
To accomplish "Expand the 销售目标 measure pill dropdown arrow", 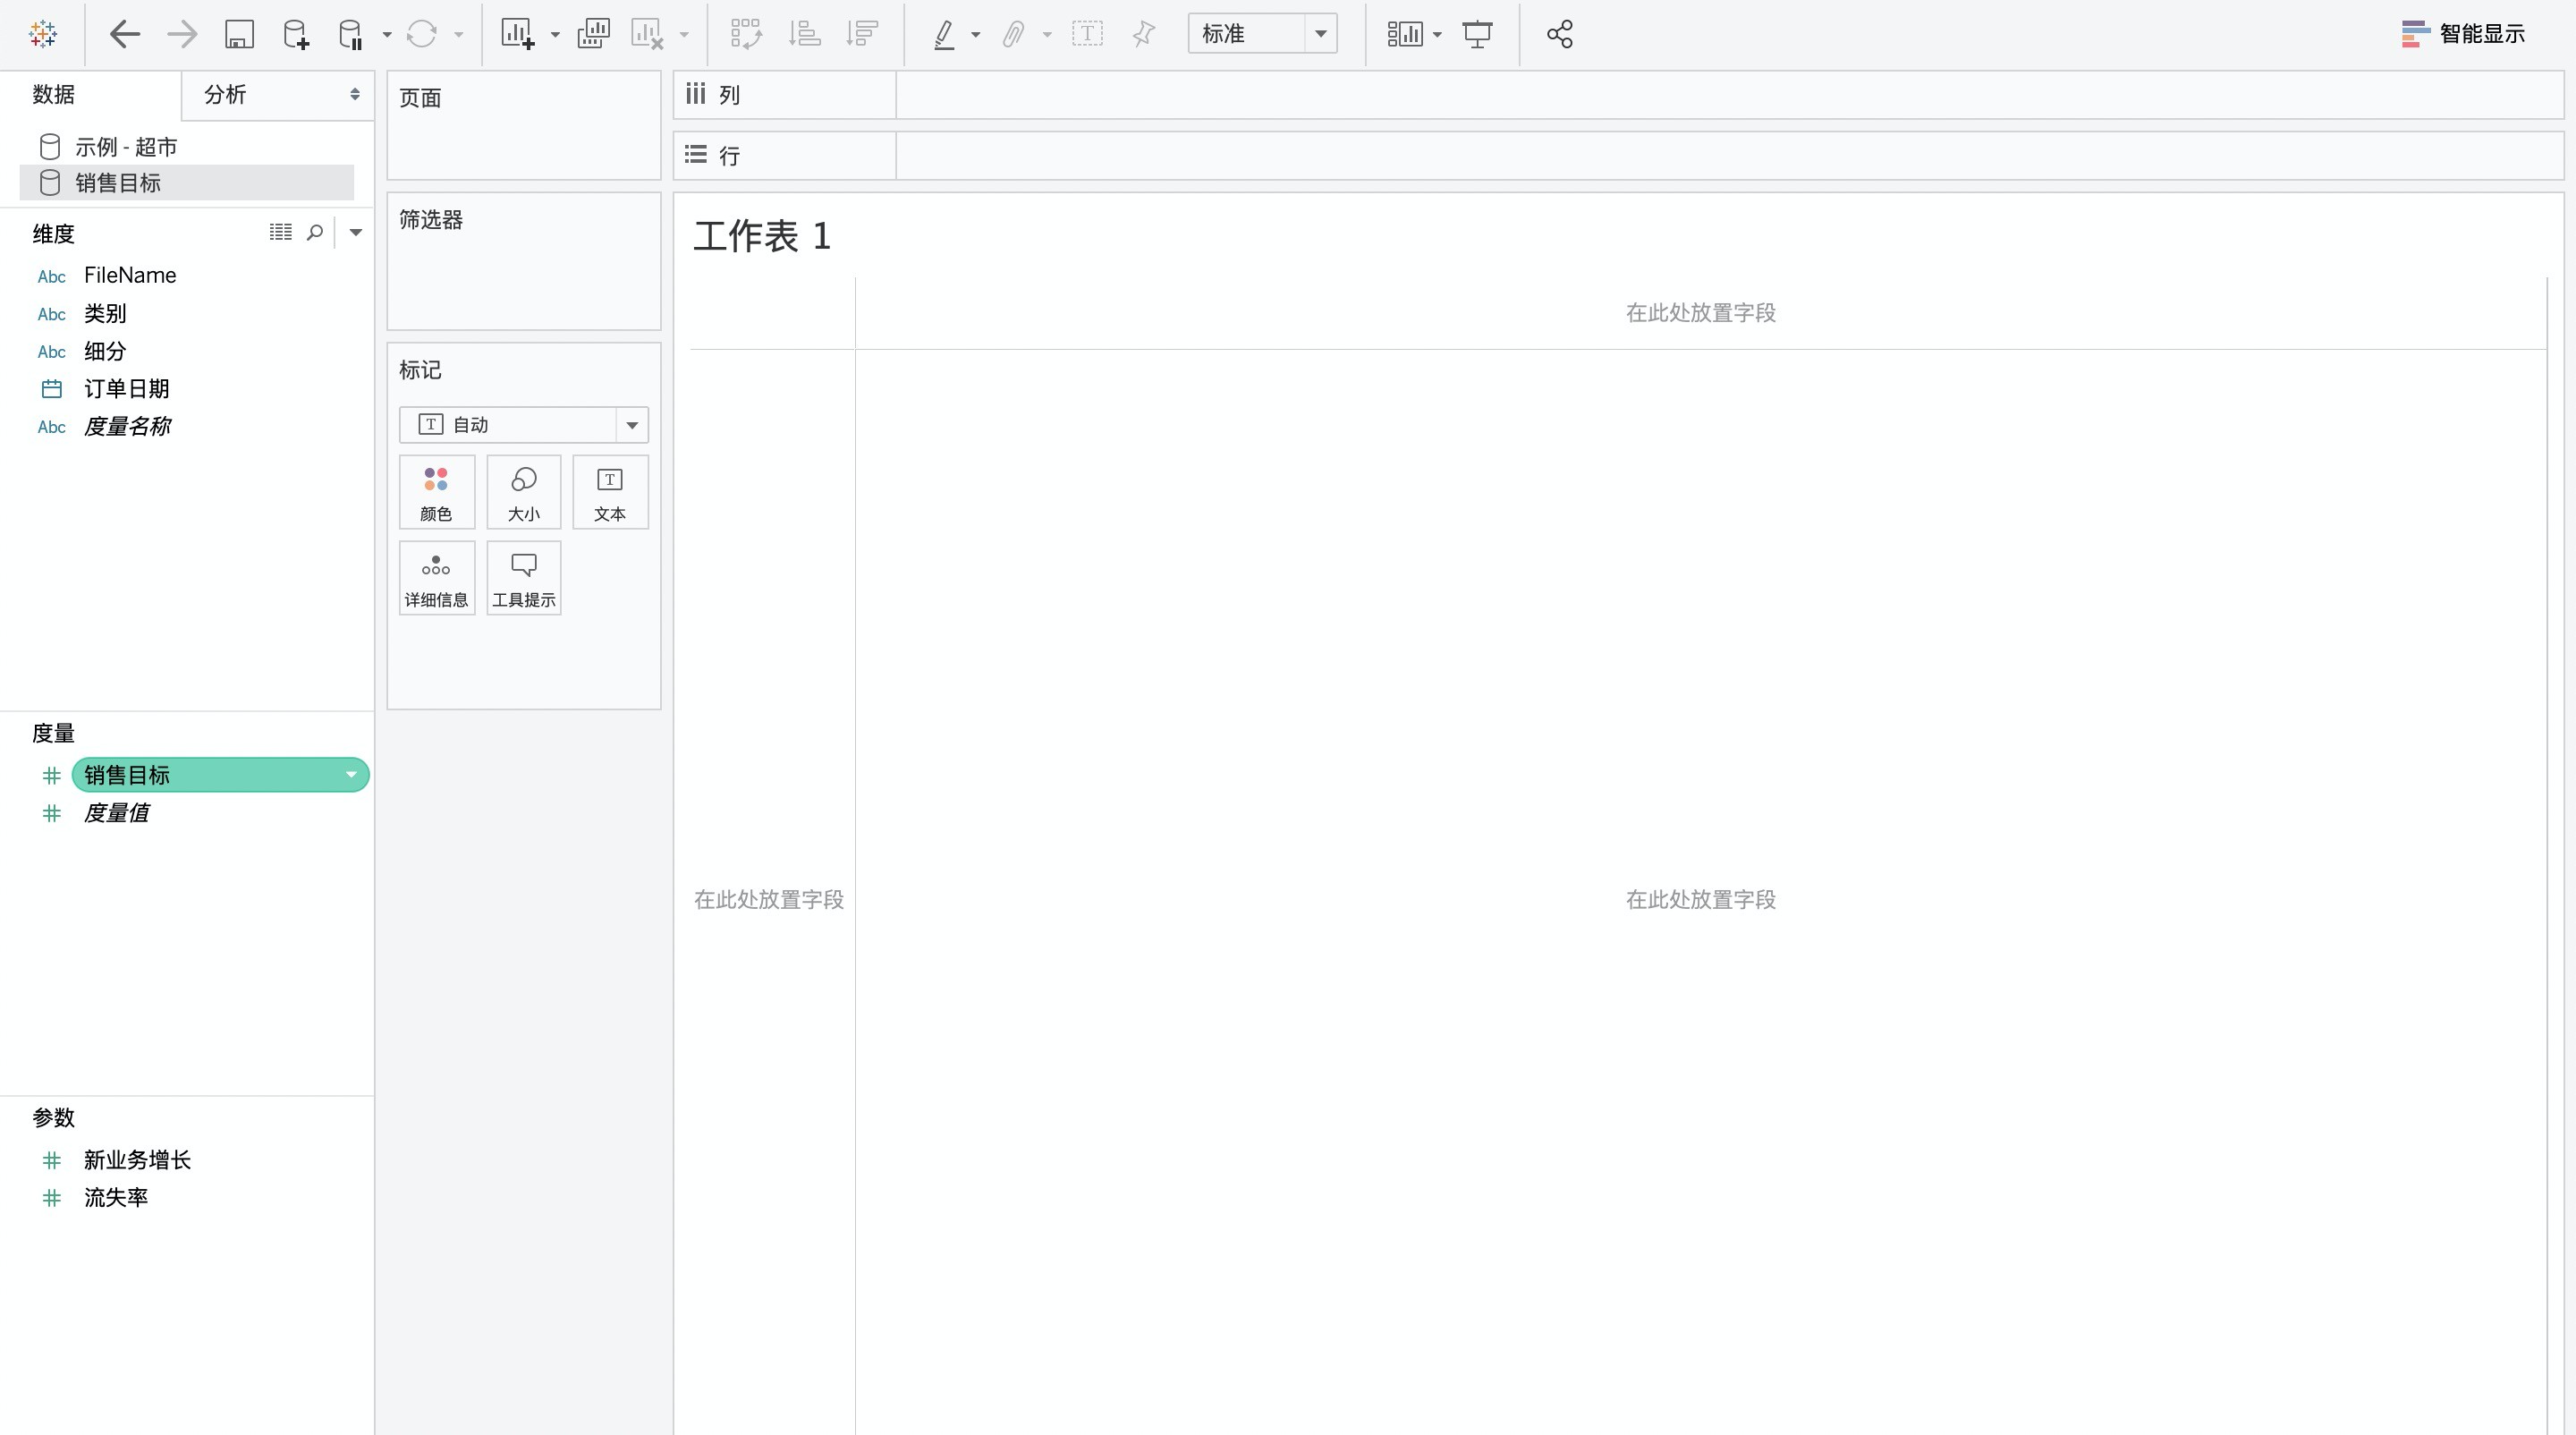I will [351, 775].
